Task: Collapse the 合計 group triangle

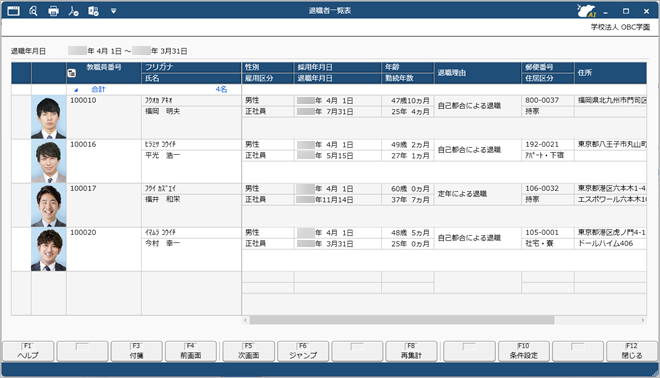Action: tap(76, 90)
